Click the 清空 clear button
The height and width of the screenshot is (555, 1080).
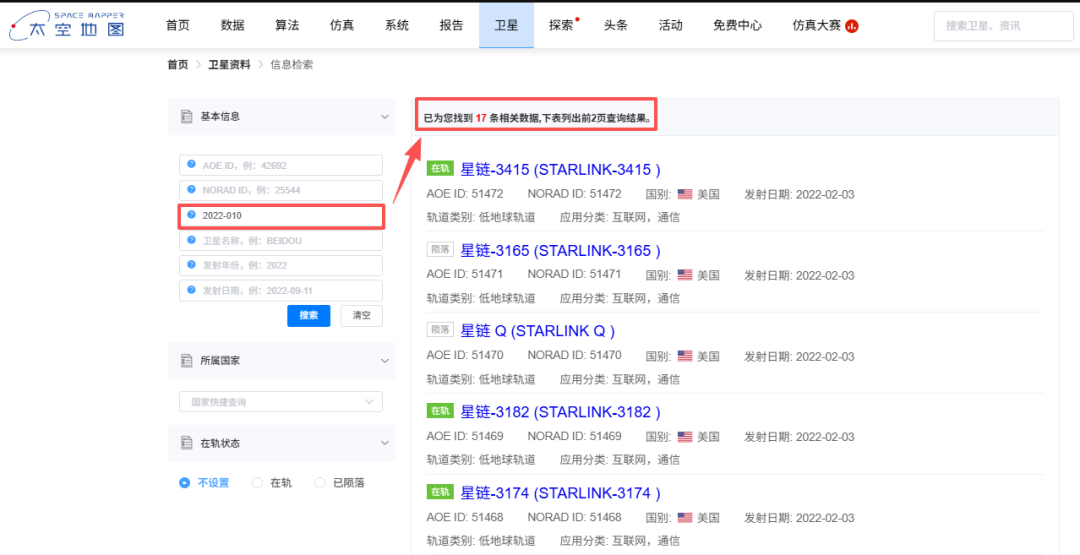[x=361, y=316]
